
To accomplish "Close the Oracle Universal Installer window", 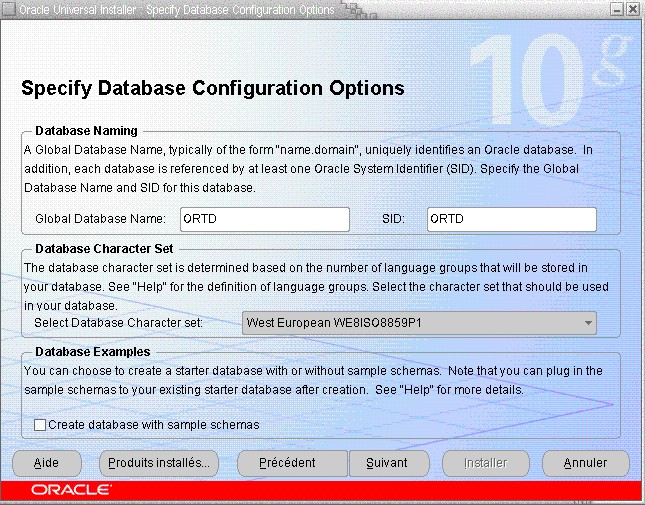I will tap(634, 9).
